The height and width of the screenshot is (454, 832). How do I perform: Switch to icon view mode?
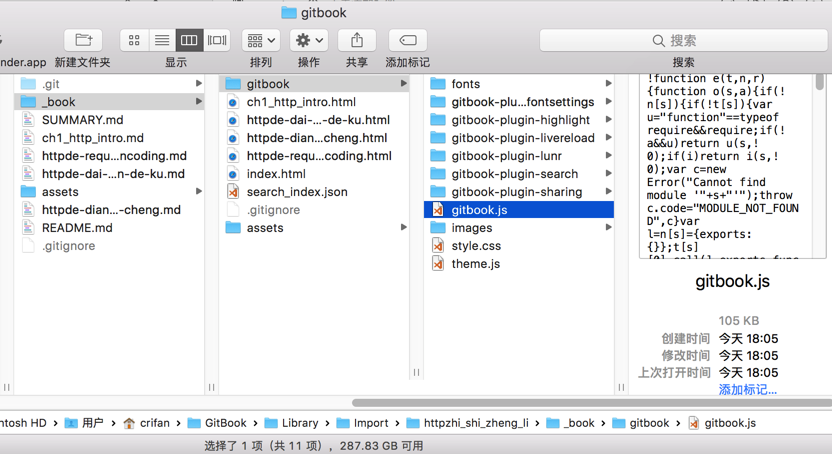pyautogui.click(x=134, y=40)
